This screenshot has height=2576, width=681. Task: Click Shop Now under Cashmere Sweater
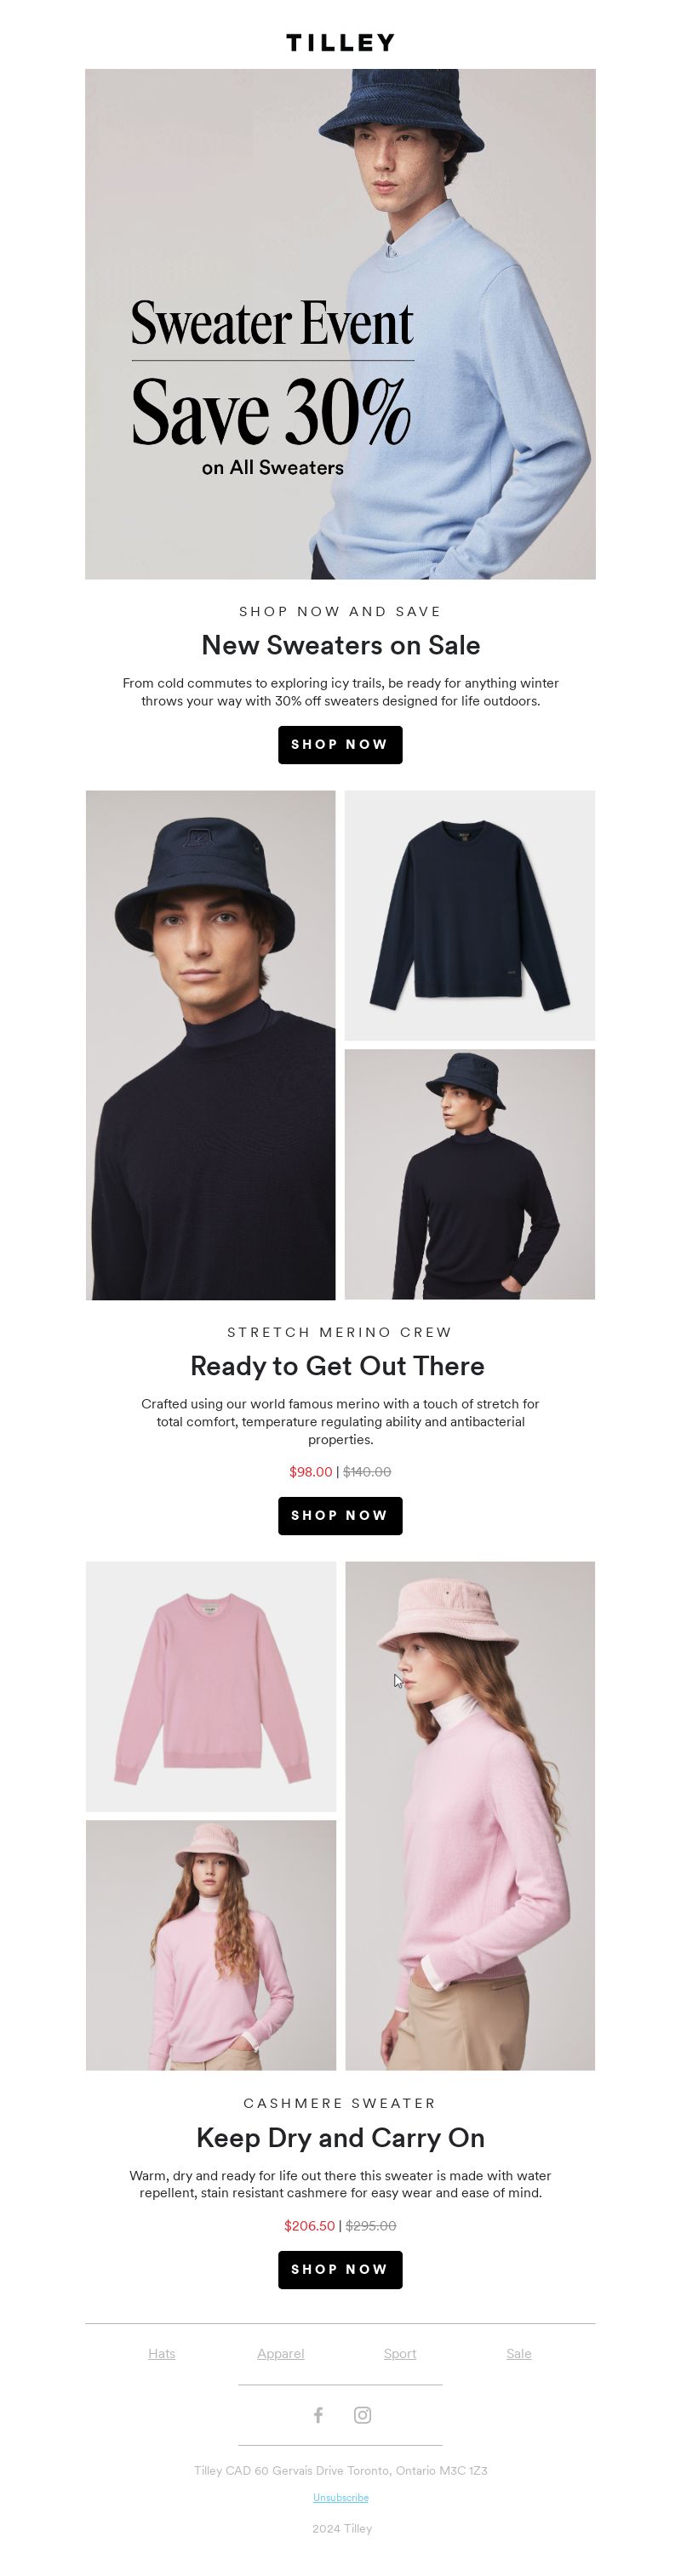[x=340, y=2270]
